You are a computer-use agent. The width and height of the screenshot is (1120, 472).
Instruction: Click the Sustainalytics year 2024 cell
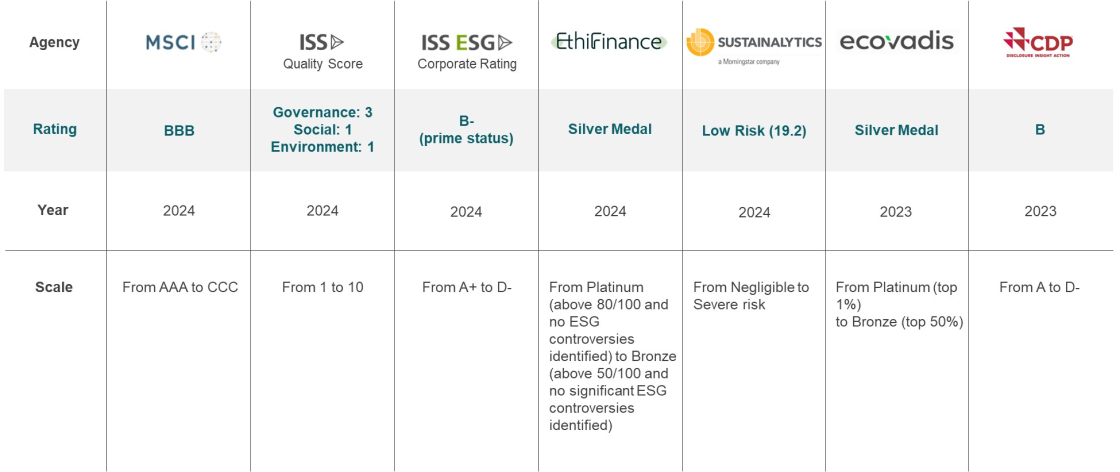tap(754, 213)
